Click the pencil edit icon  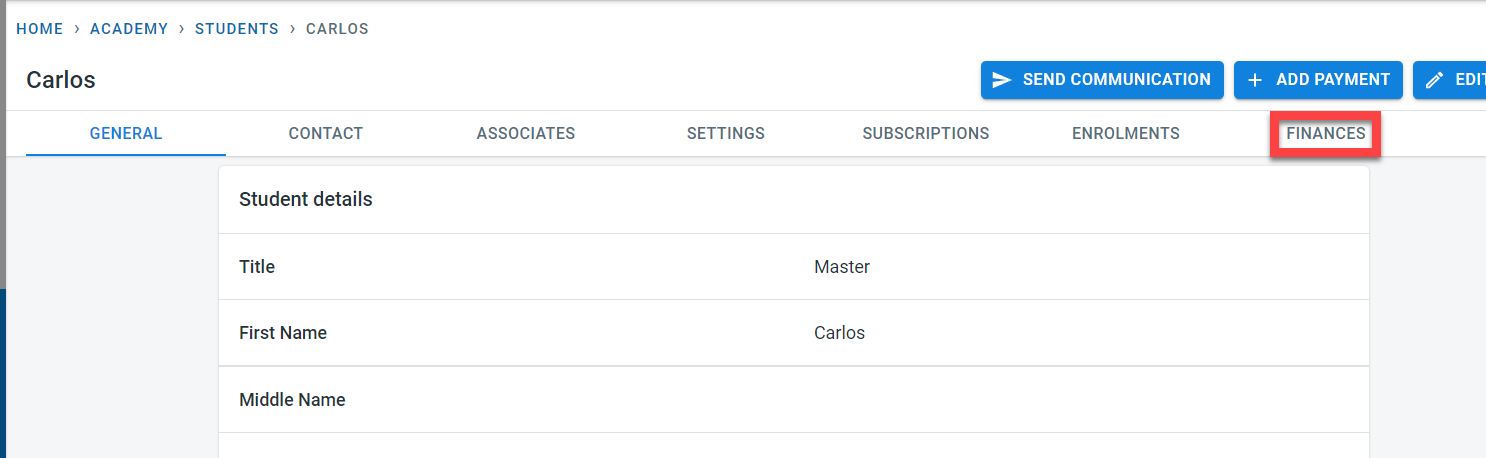pos(1435,80)
